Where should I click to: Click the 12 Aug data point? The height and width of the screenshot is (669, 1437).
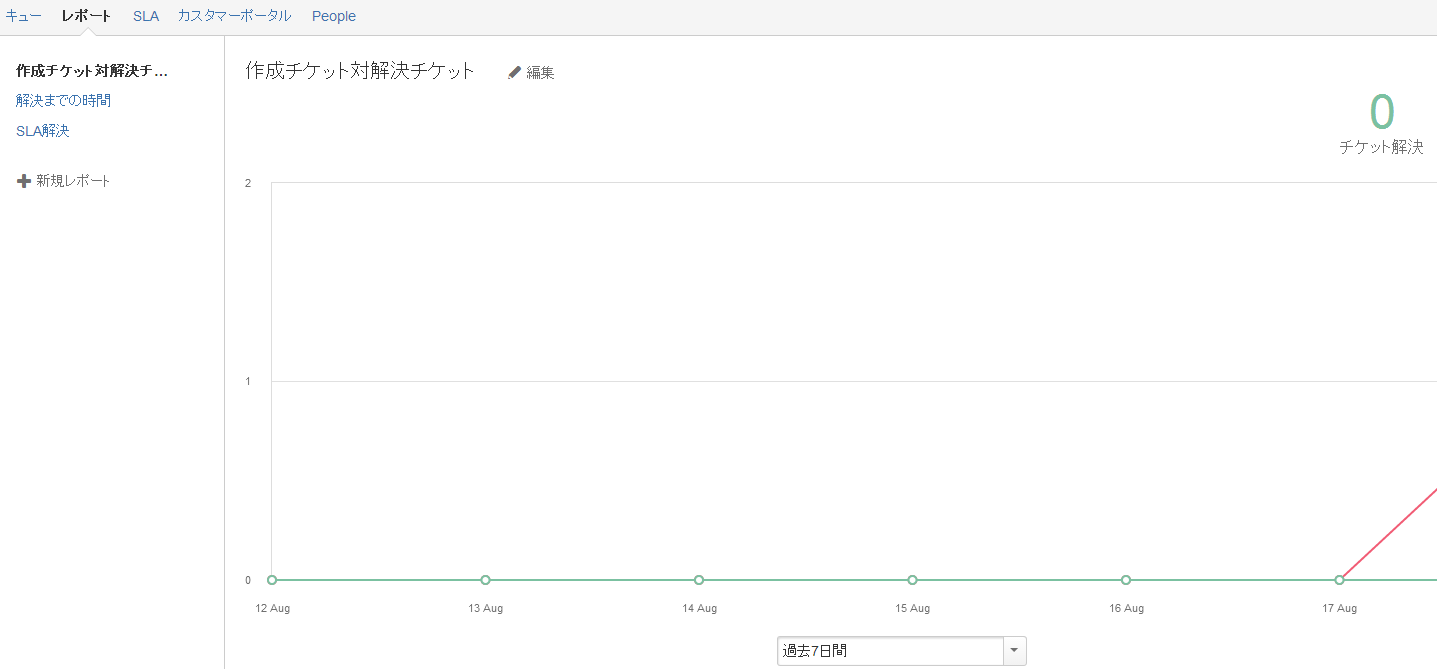click(x=272, y=580)
